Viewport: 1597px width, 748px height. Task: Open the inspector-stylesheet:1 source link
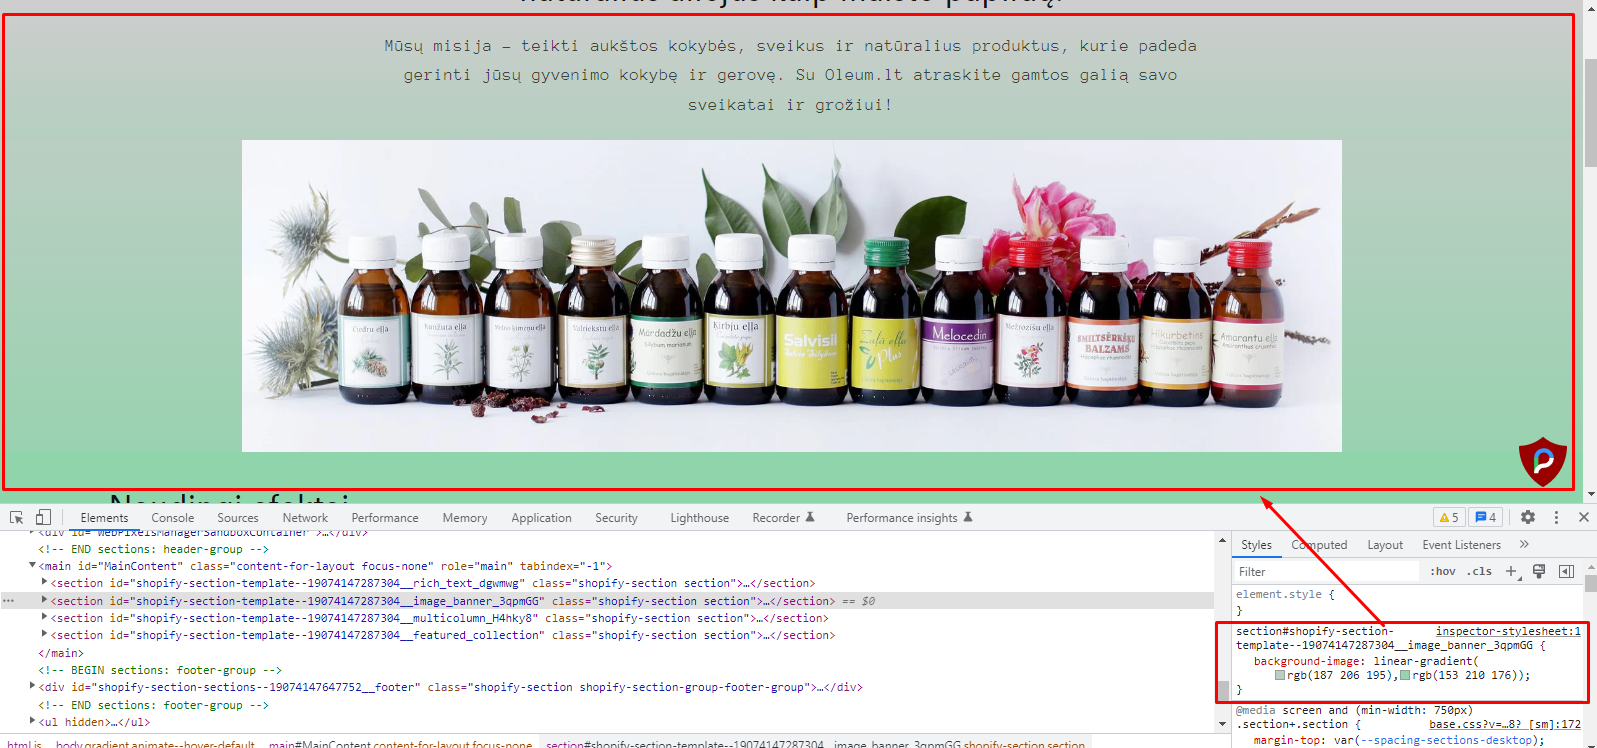pyautogui.click(x=1508, y=631)
